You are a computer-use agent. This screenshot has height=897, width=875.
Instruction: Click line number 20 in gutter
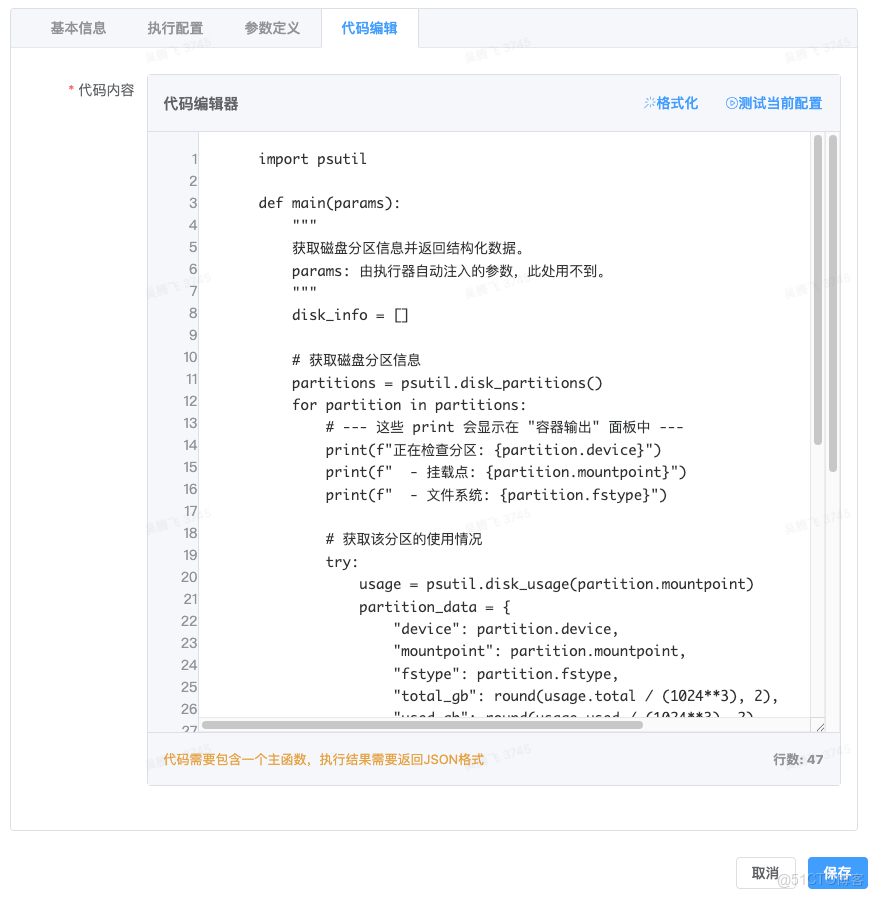189,577
